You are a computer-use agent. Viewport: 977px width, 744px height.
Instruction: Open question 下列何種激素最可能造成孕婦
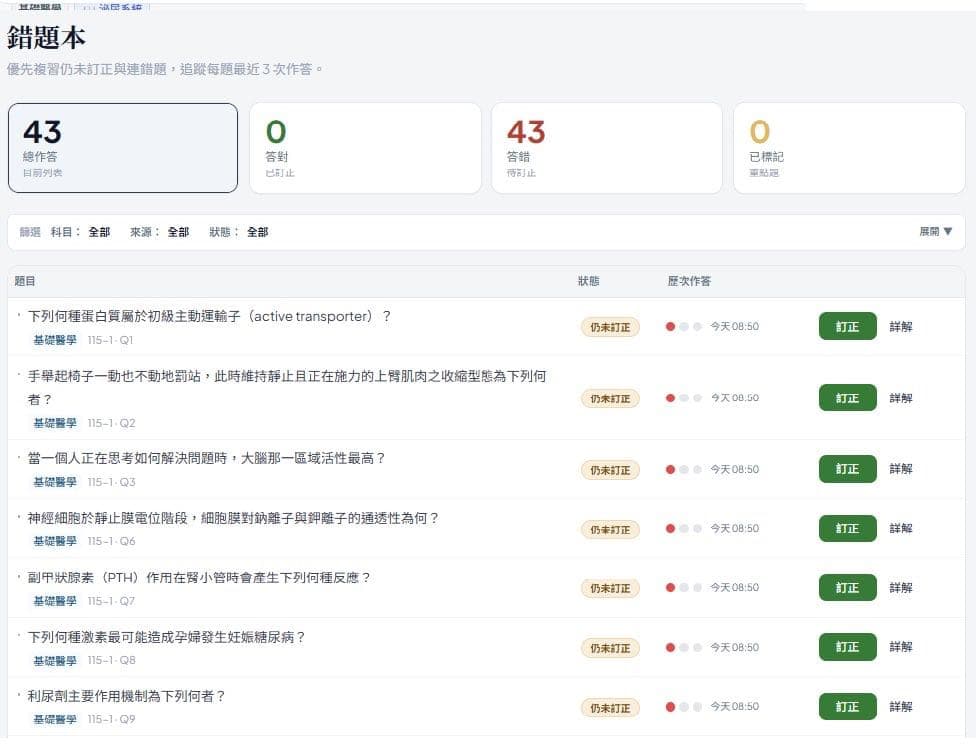[x=166, y=637]
